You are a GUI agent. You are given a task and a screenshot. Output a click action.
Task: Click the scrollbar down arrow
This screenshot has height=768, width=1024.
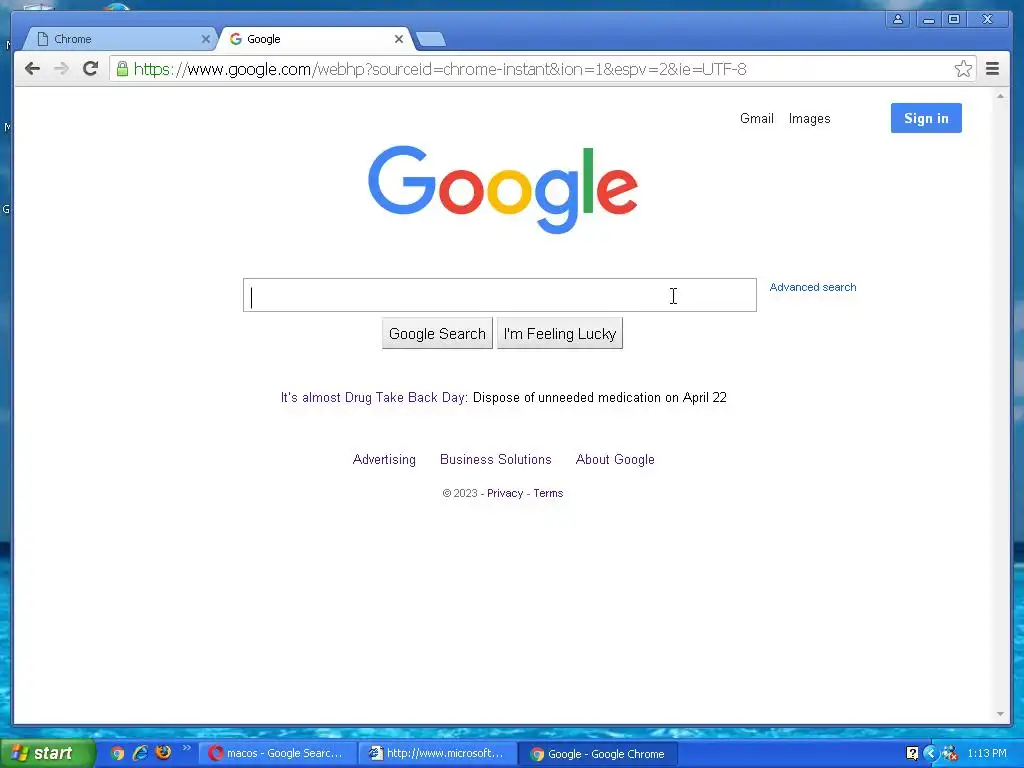click(x=1000, y=714)
